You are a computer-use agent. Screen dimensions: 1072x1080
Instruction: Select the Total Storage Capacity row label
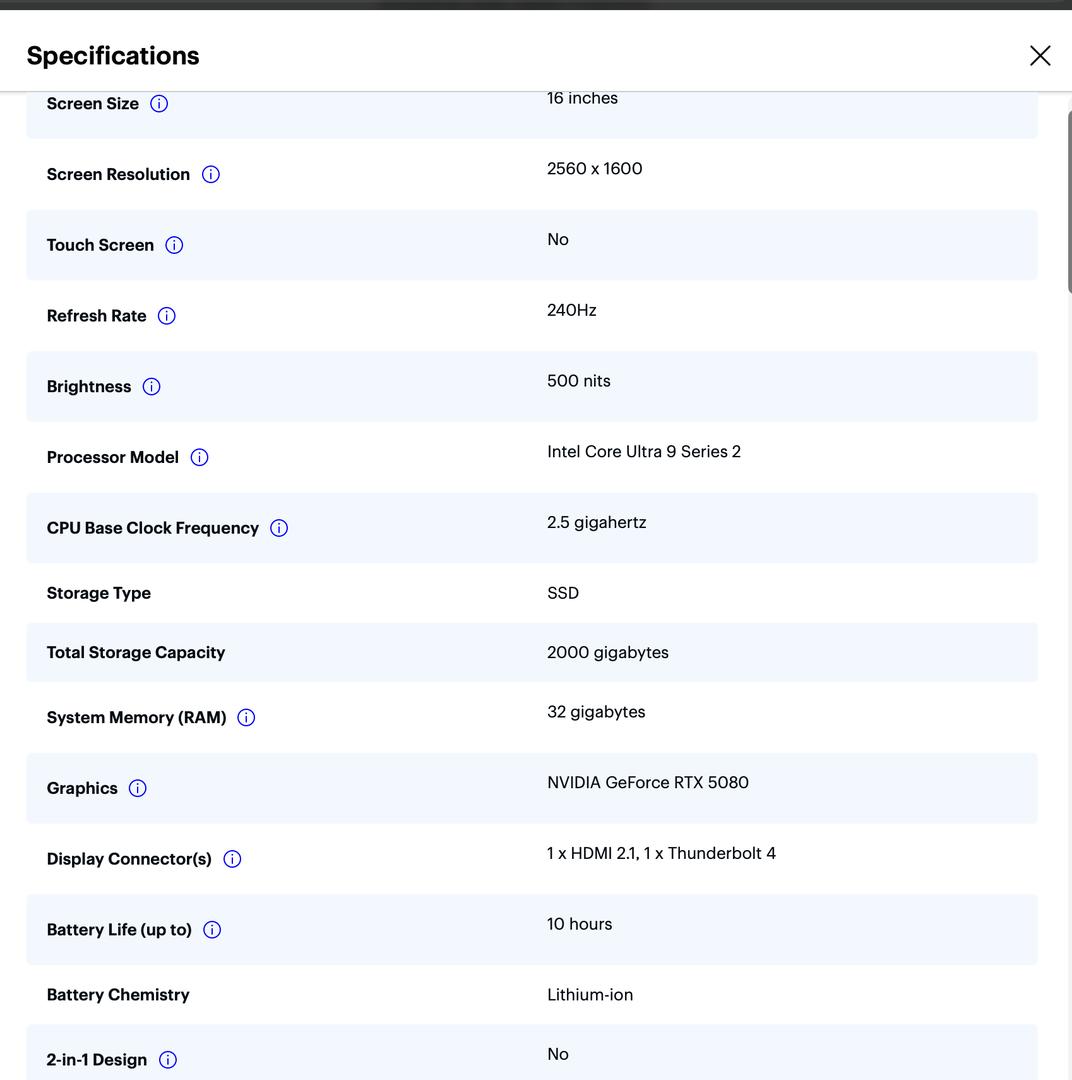click(136, 652)
